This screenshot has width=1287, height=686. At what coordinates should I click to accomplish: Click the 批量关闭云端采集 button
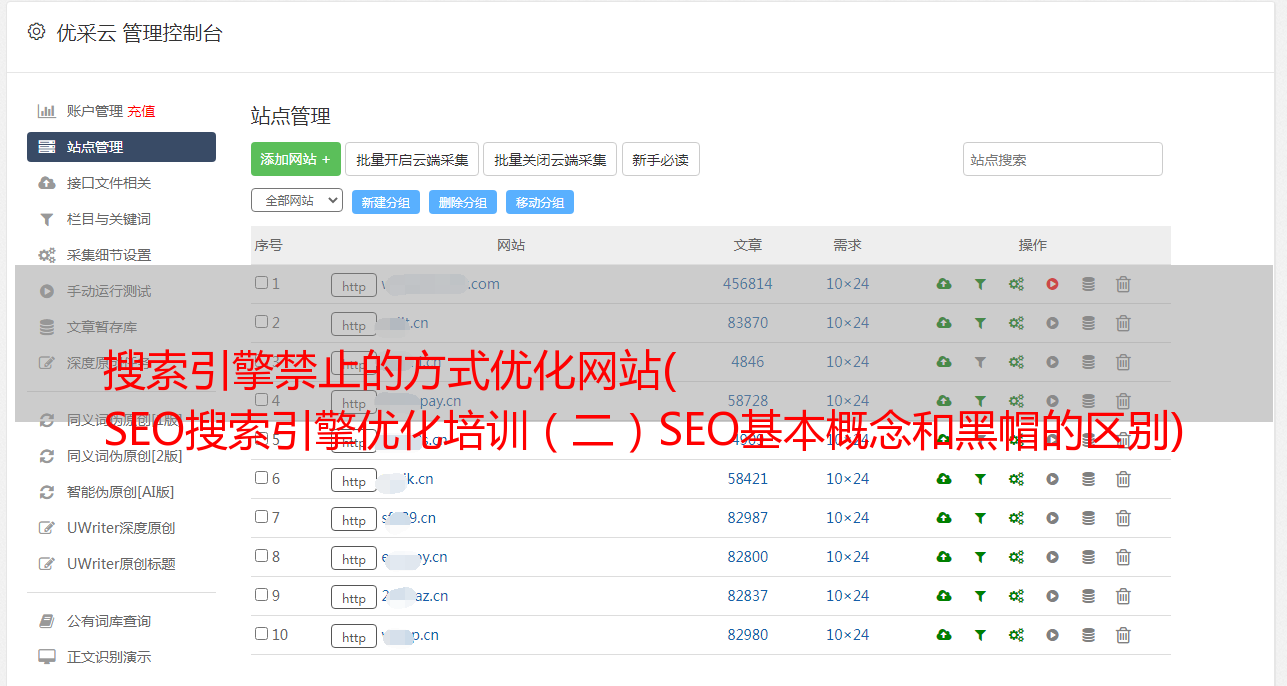[x=550, y=159]
